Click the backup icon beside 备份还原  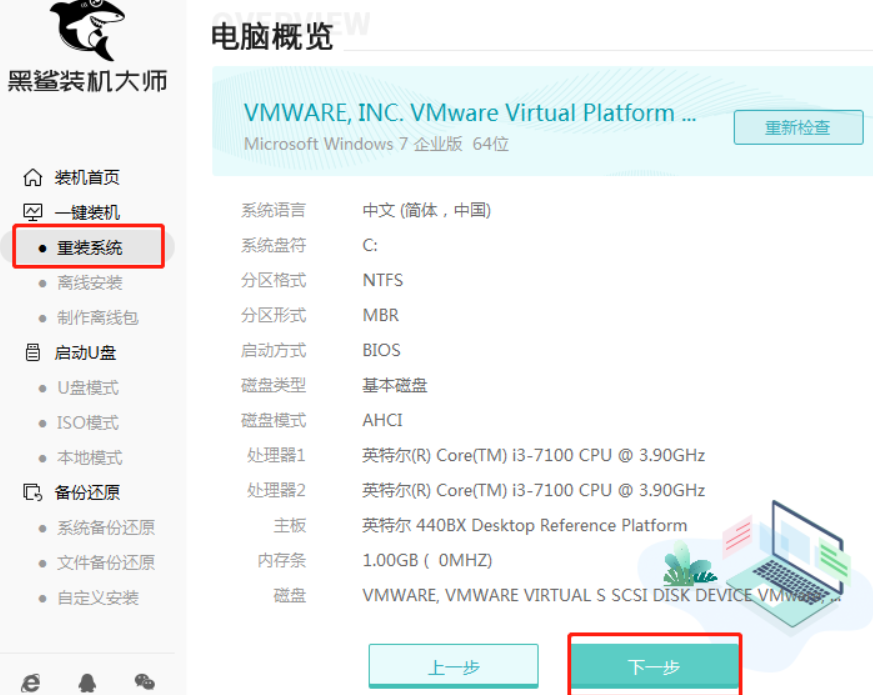pyautogui.click(x=32, y=493)
